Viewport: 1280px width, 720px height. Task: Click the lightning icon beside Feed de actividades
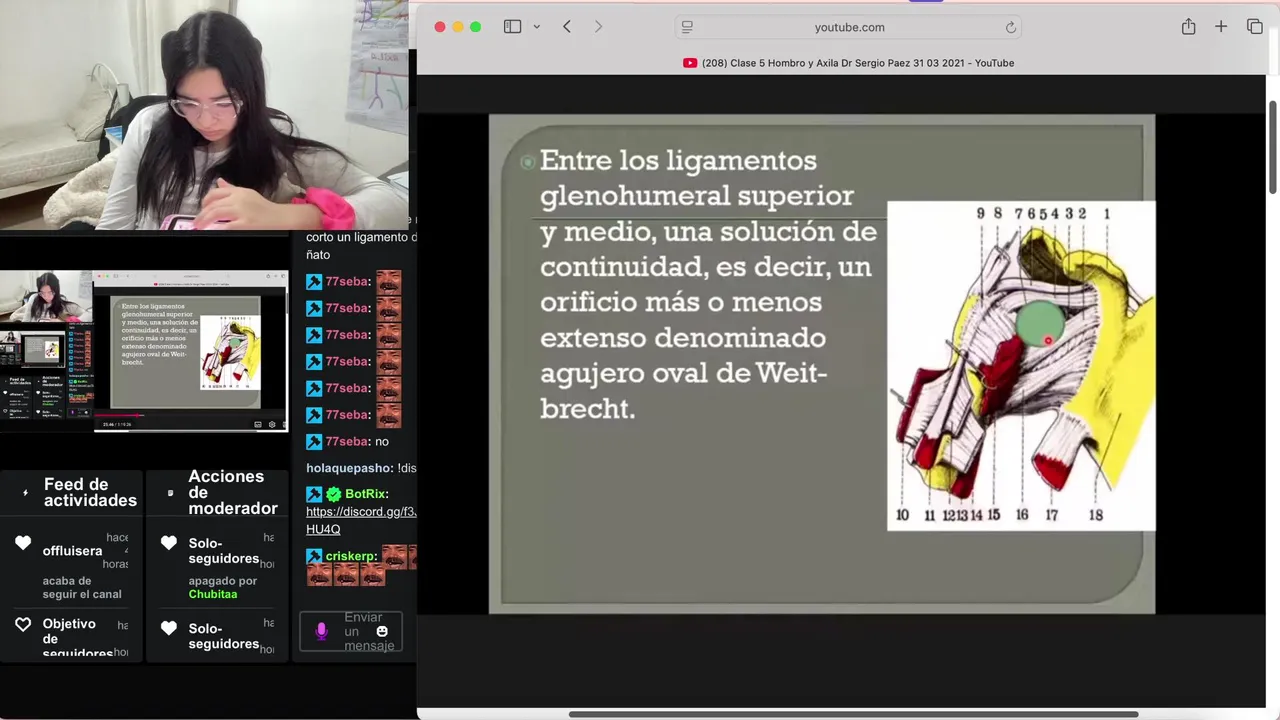coord(25,492)
